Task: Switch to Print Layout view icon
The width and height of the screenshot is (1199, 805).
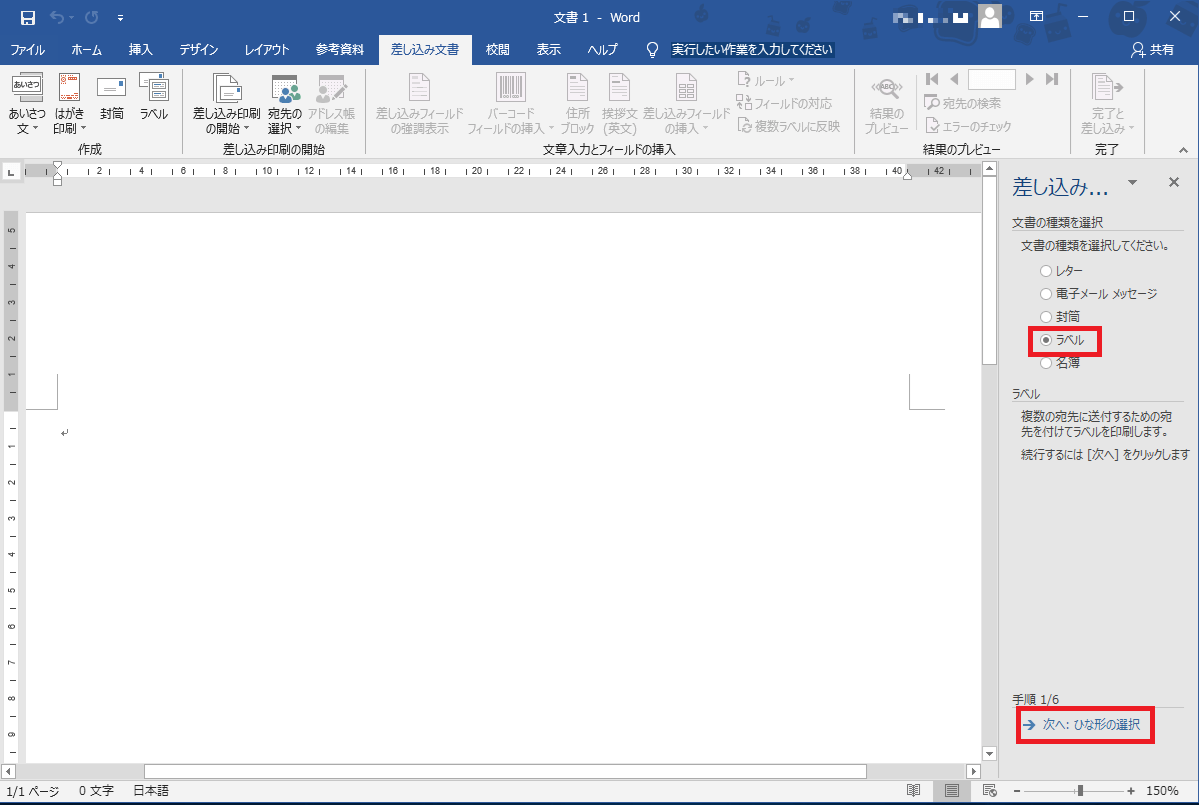Action: [952, 791]
